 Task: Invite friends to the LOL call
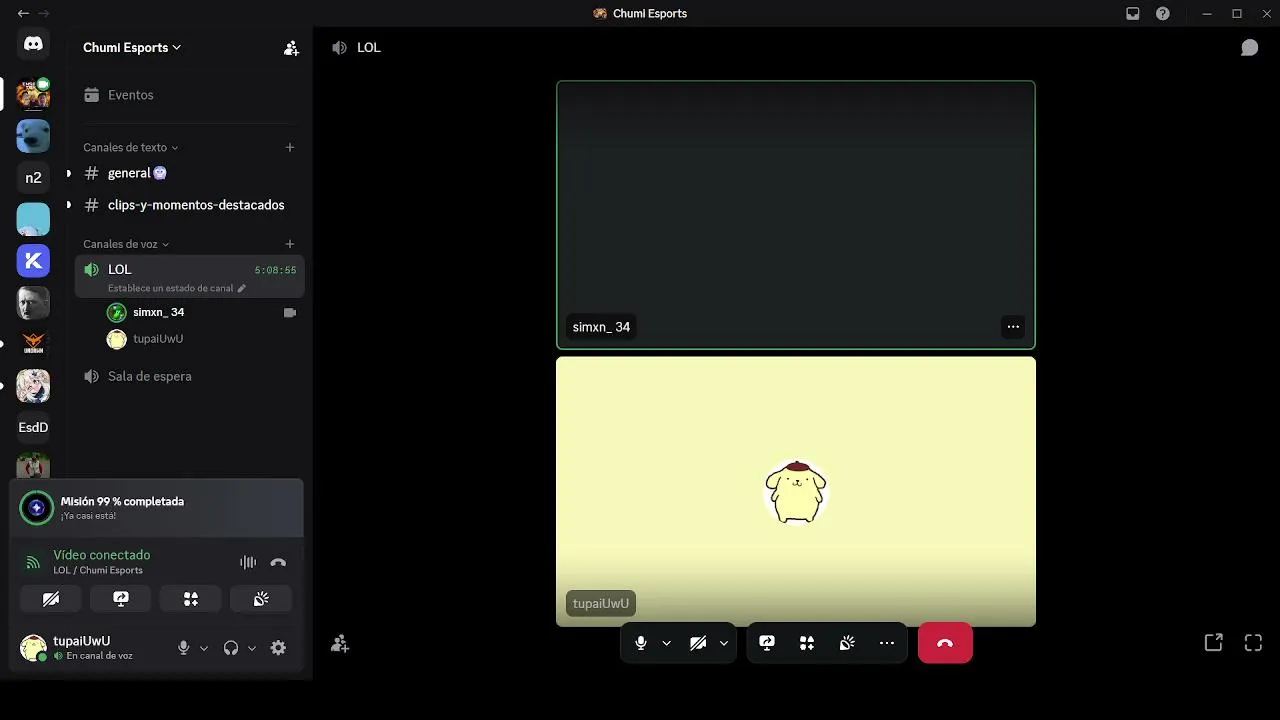tap(340, 644)
